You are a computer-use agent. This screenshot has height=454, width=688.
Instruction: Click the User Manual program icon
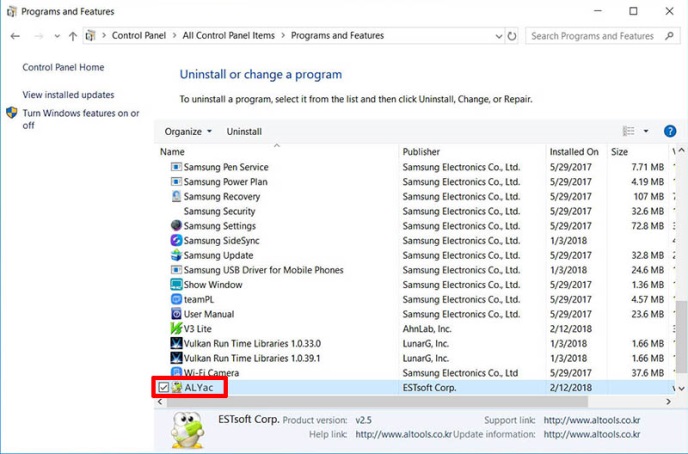pyautogui.click(x=176, y=314)
